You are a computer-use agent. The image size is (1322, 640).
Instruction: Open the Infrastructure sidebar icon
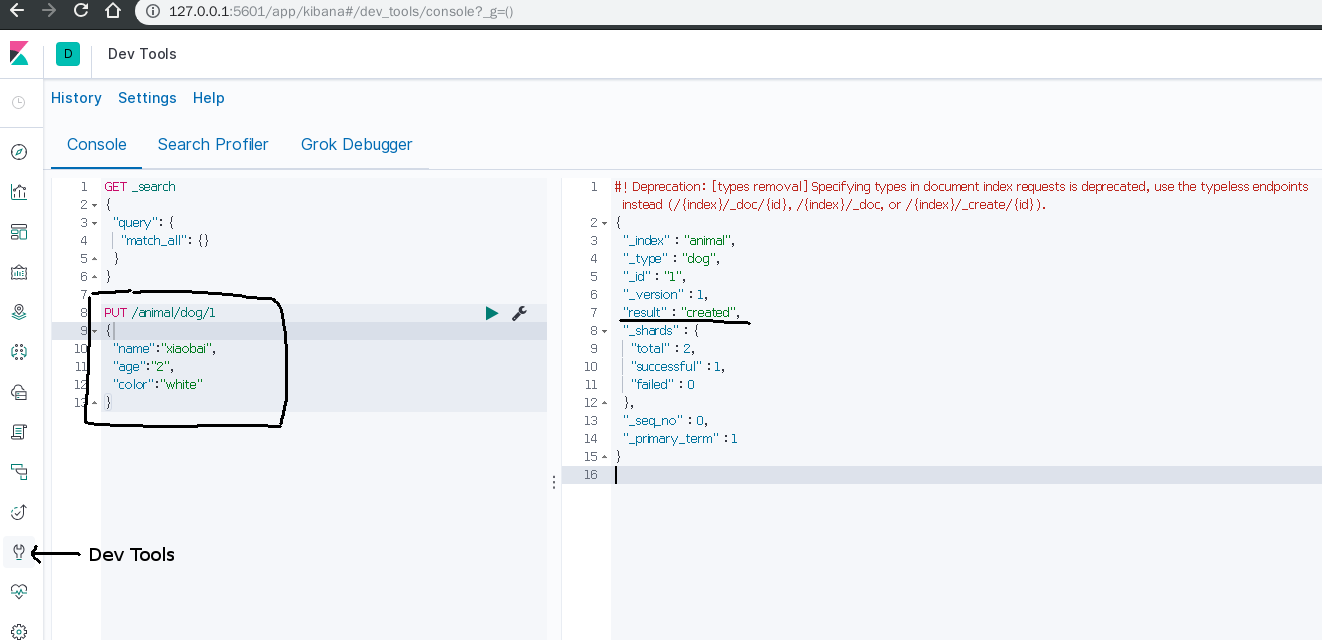(x=18, y=392)
